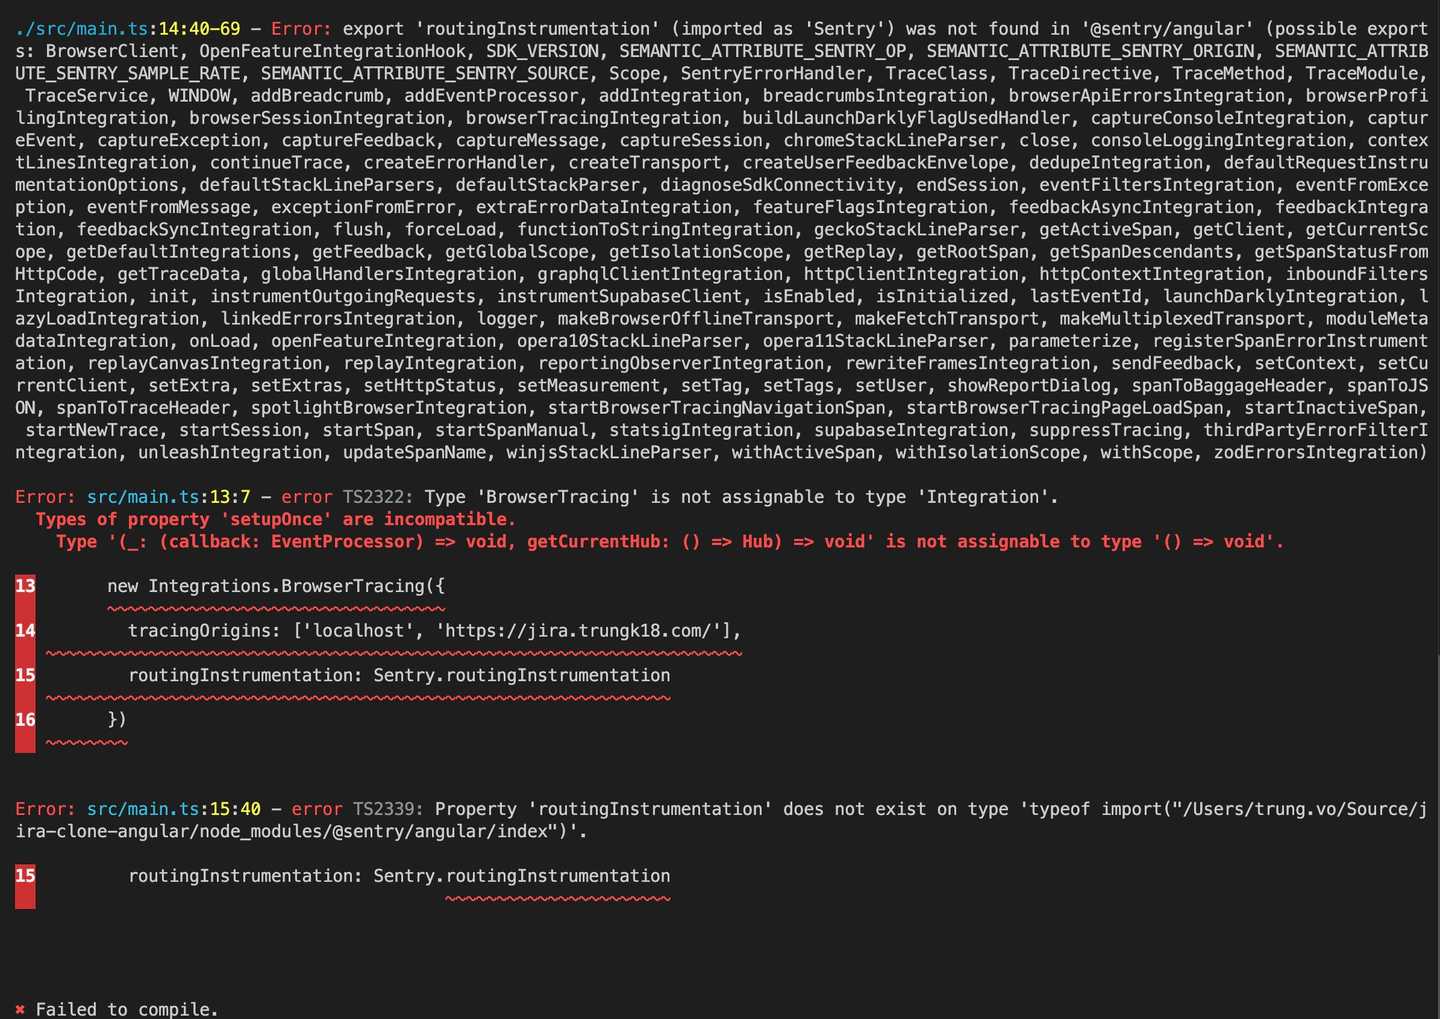Click the https://jira.trungk18.com/ URL in code
The width and height of the screenshot is (1440, 1019).
tap(577, 631)
